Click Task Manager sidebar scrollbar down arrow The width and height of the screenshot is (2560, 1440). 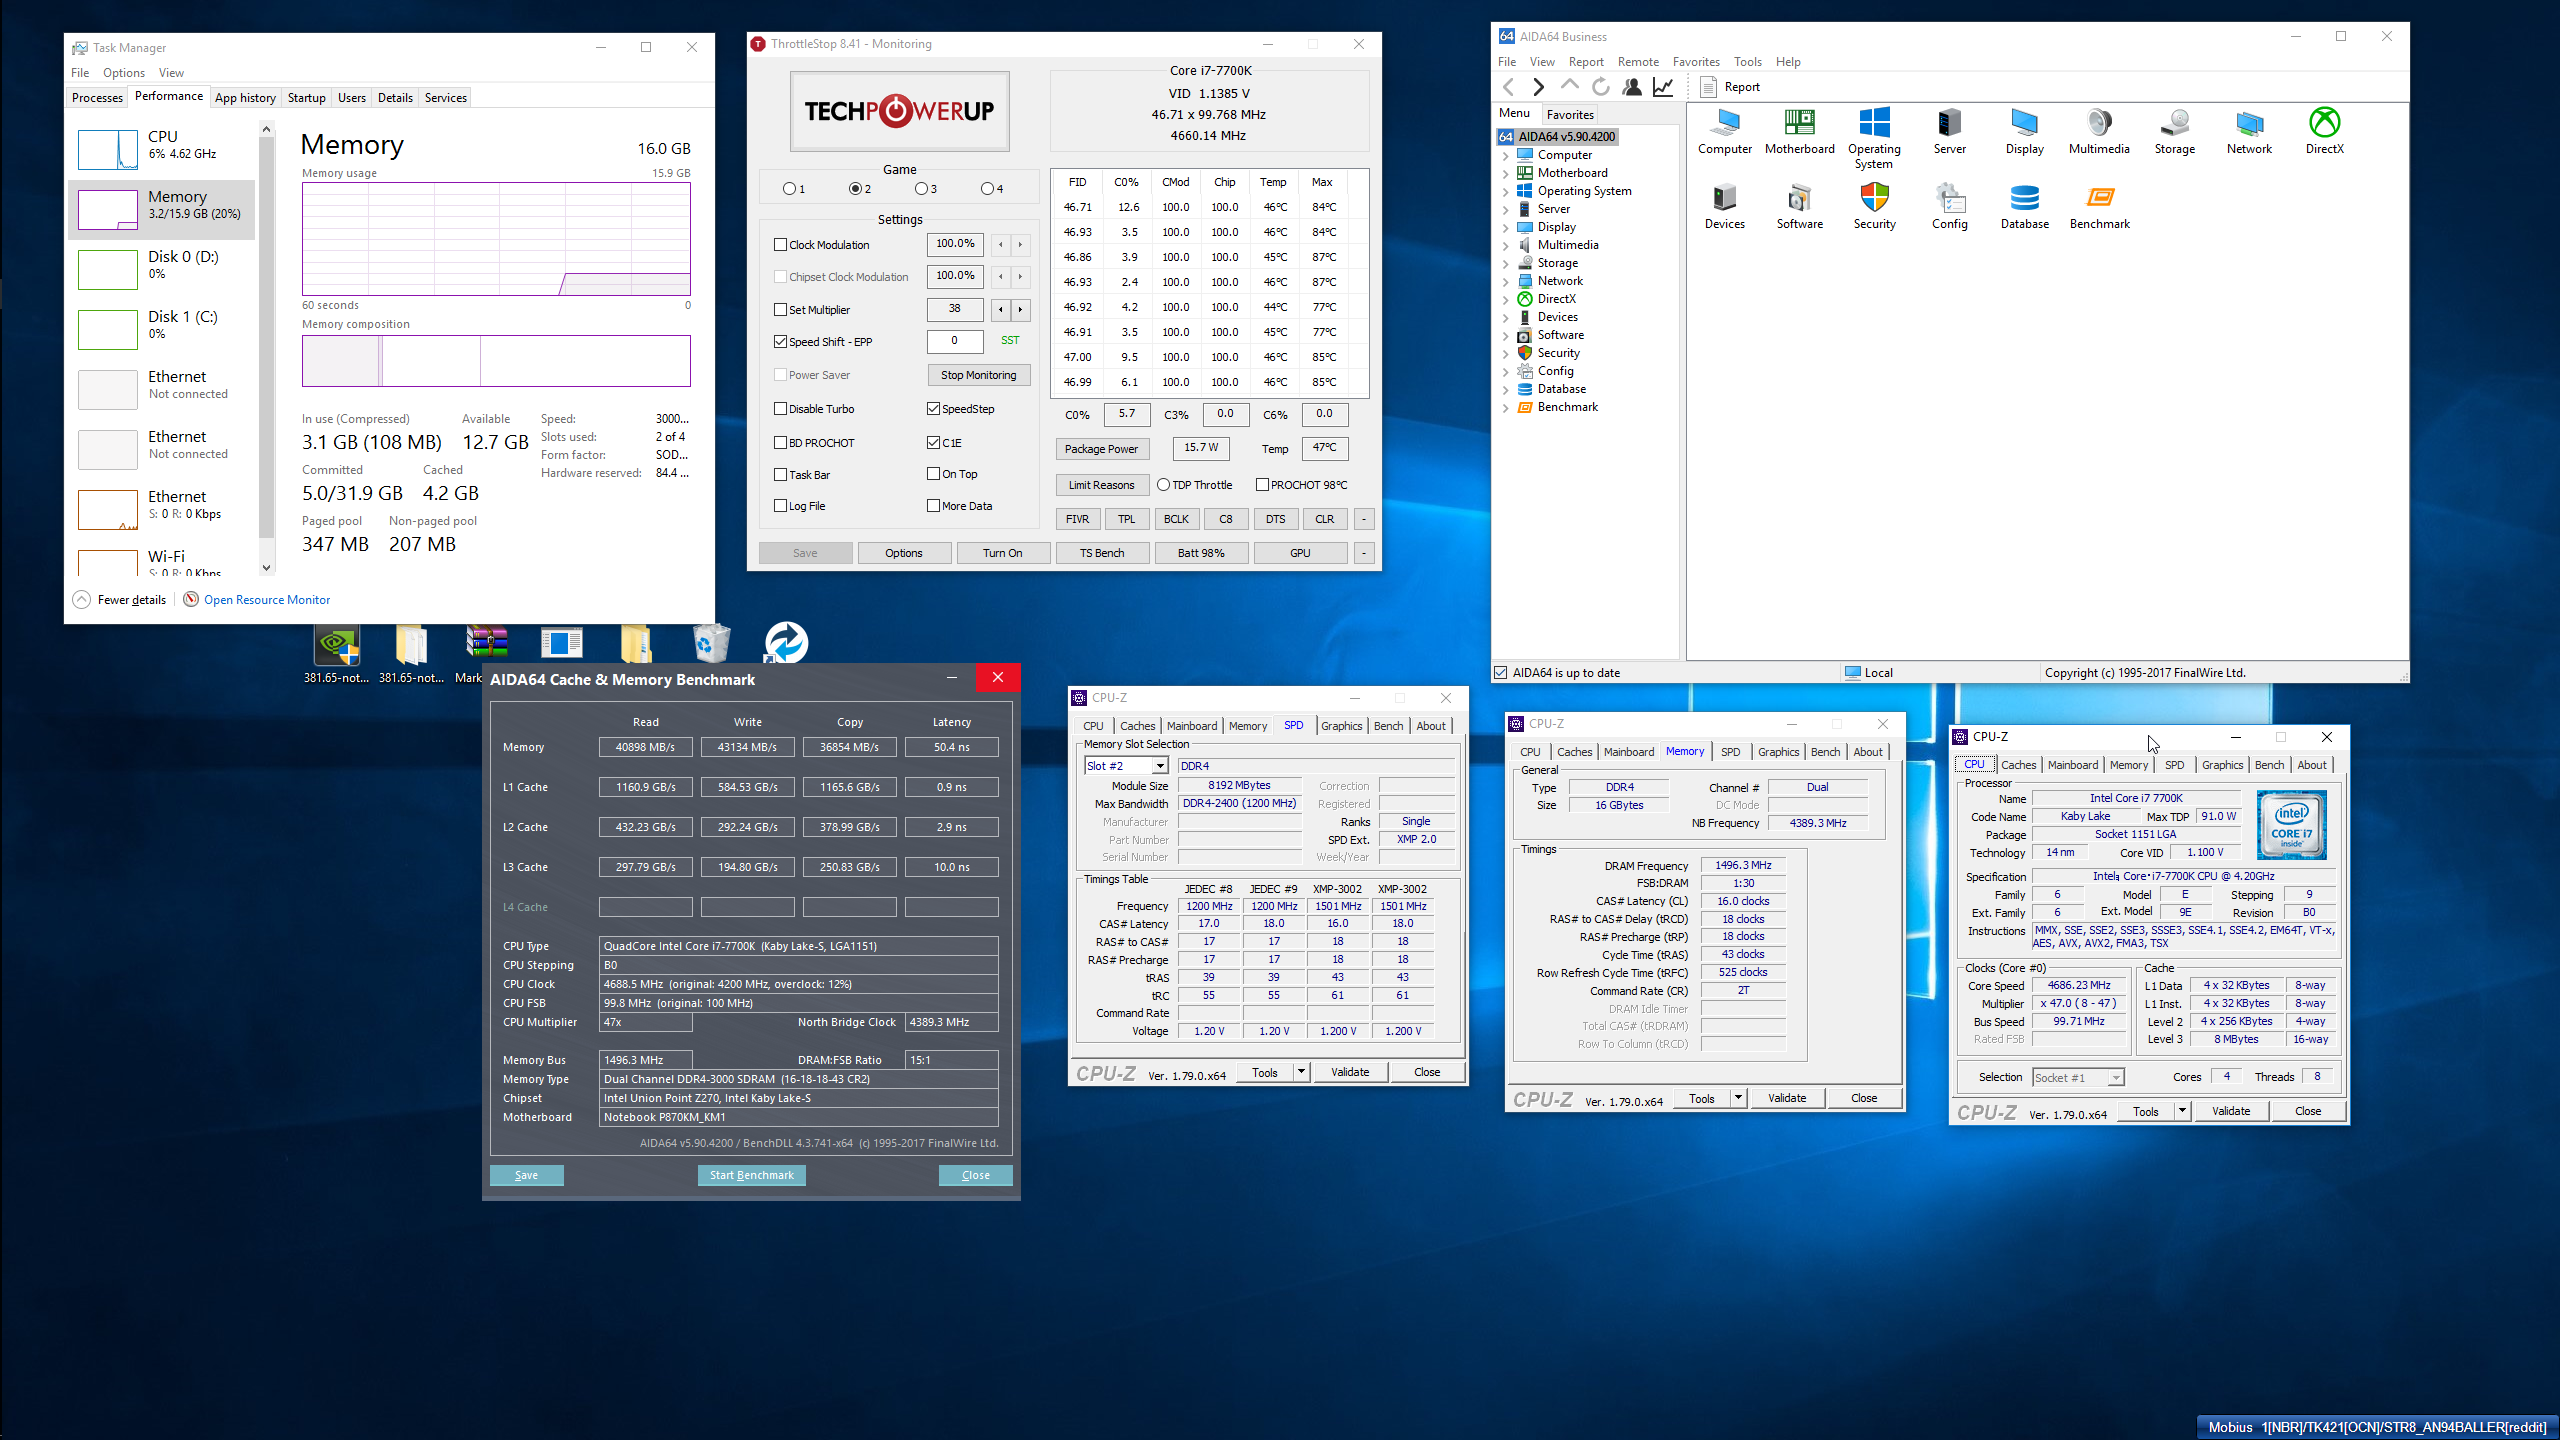tap(266, 567)
